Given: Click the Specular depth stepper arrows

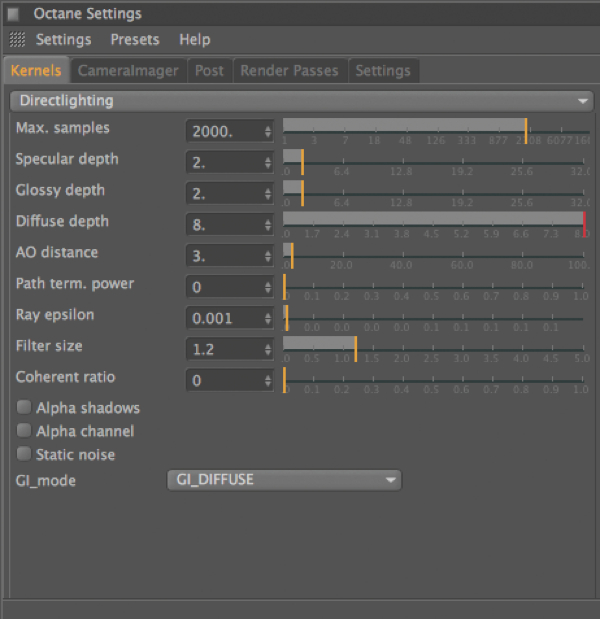Looking at the screenshot, I should click(x=268, y=162).
